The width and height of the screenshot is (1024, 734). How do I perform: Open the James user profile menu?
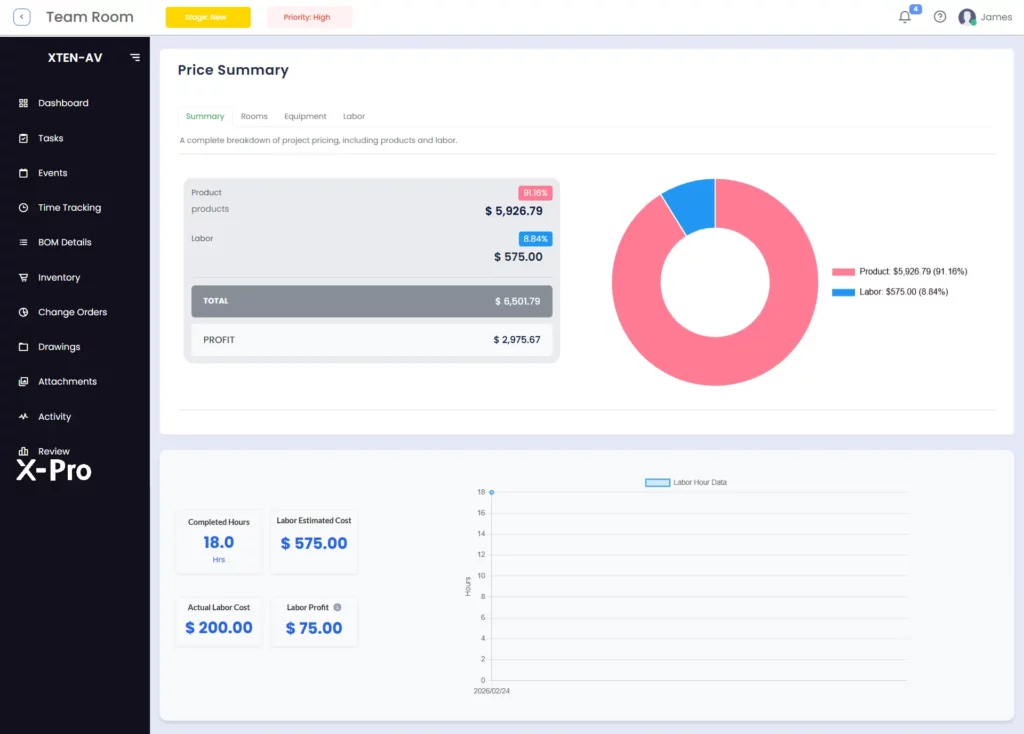[x=985, y=17]
